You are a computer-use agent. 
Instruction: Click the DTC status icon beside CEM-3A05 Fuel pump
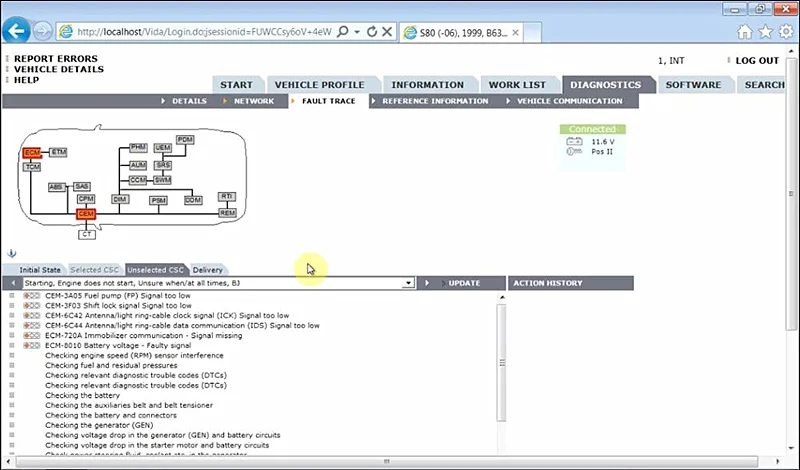[32, 295]
